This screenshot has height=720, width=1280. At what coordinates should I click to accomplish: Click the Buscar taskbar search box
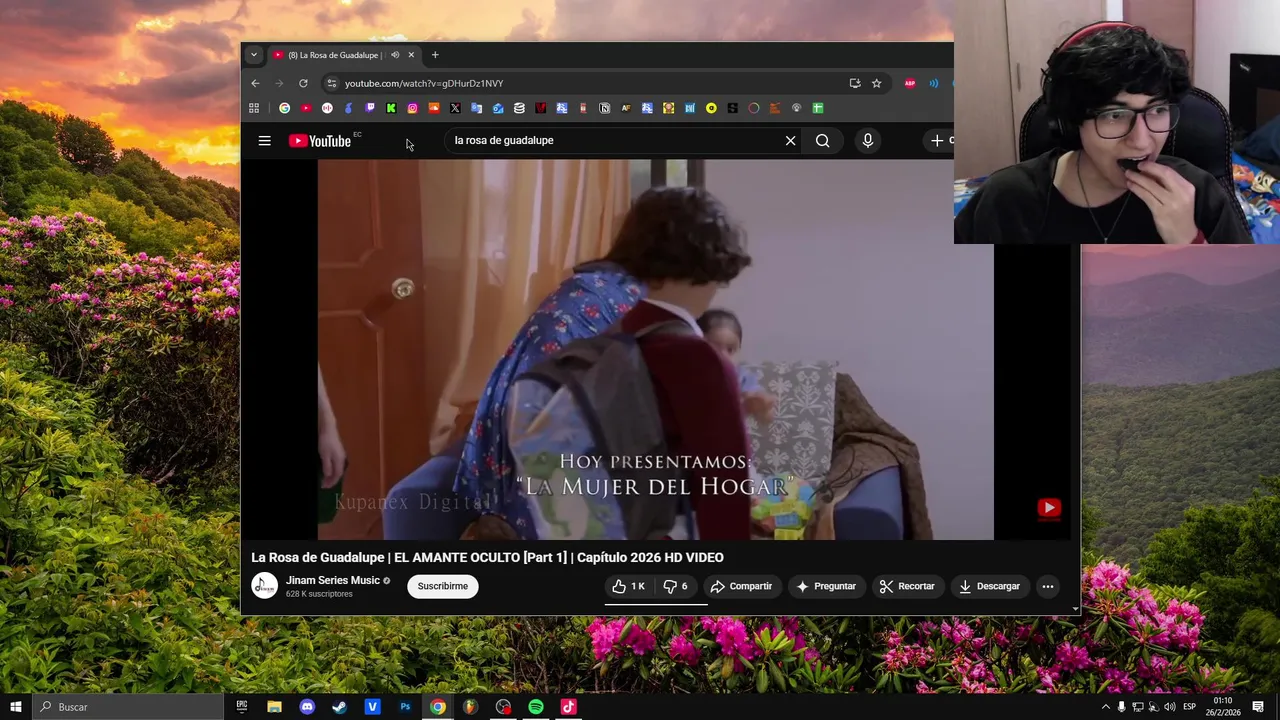[x=128, y=707]
